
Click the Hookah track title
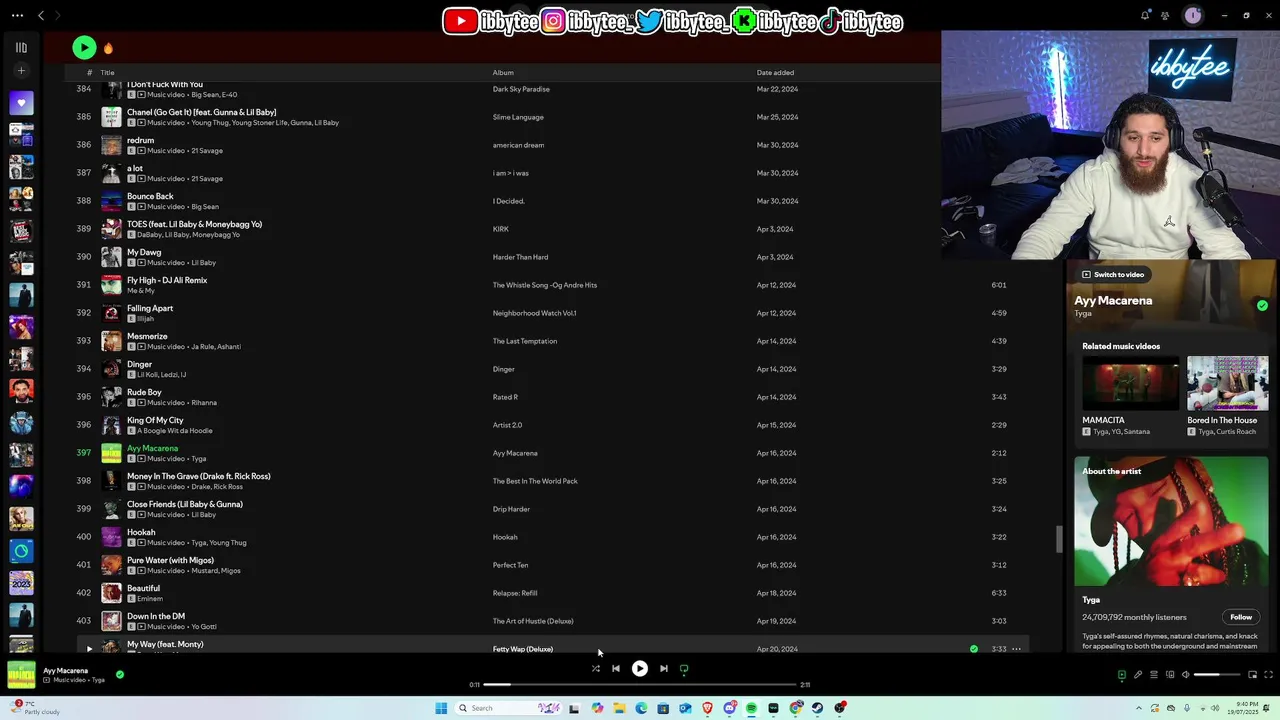(141, 532)
